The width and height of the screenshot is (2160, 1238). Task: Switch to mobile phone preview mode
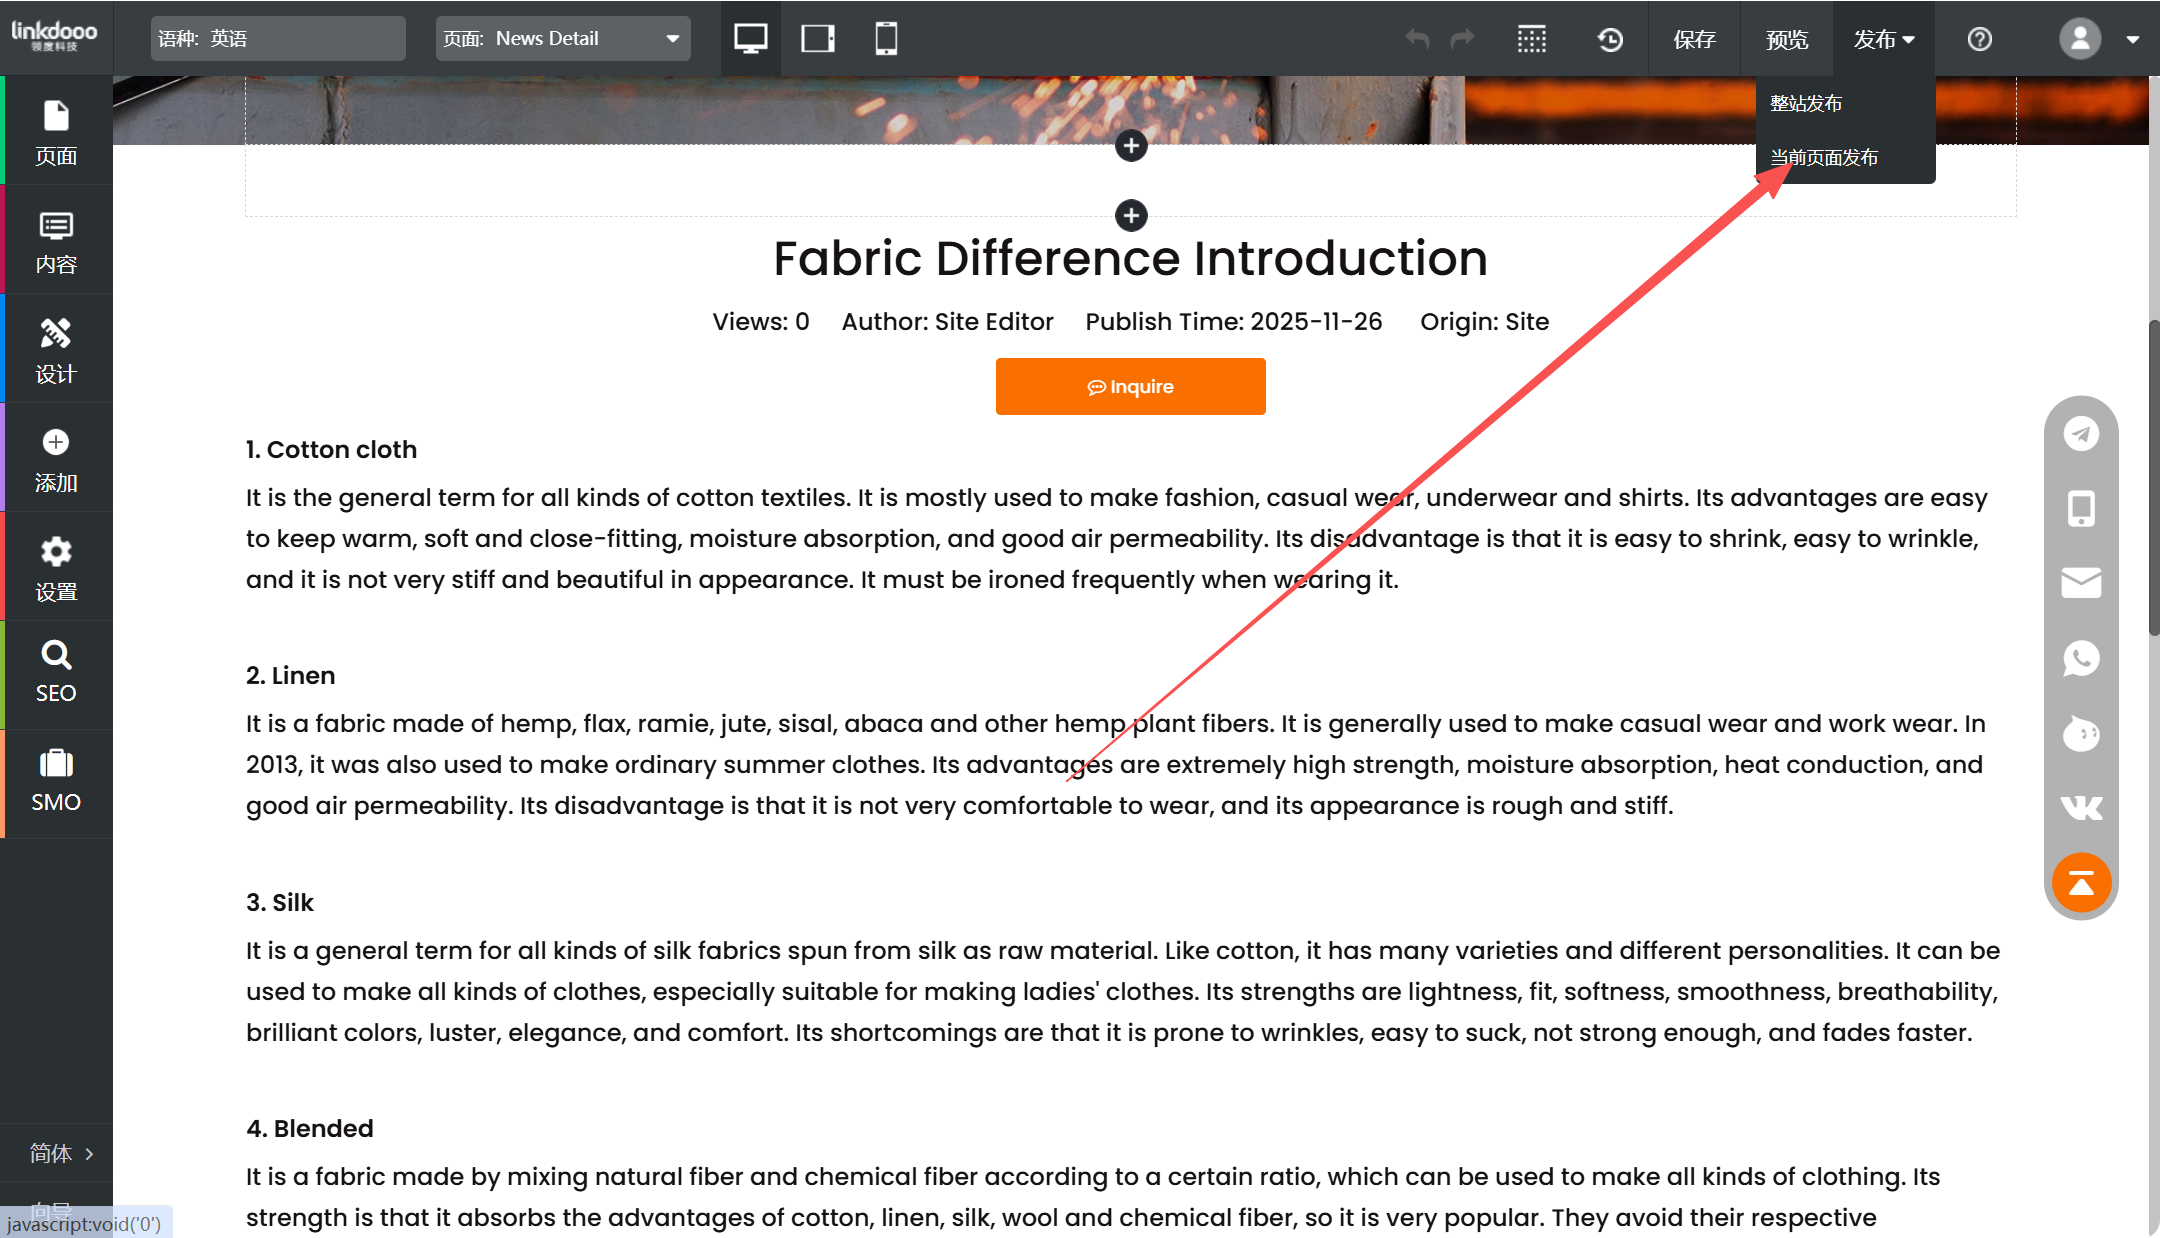click(886, 39)
